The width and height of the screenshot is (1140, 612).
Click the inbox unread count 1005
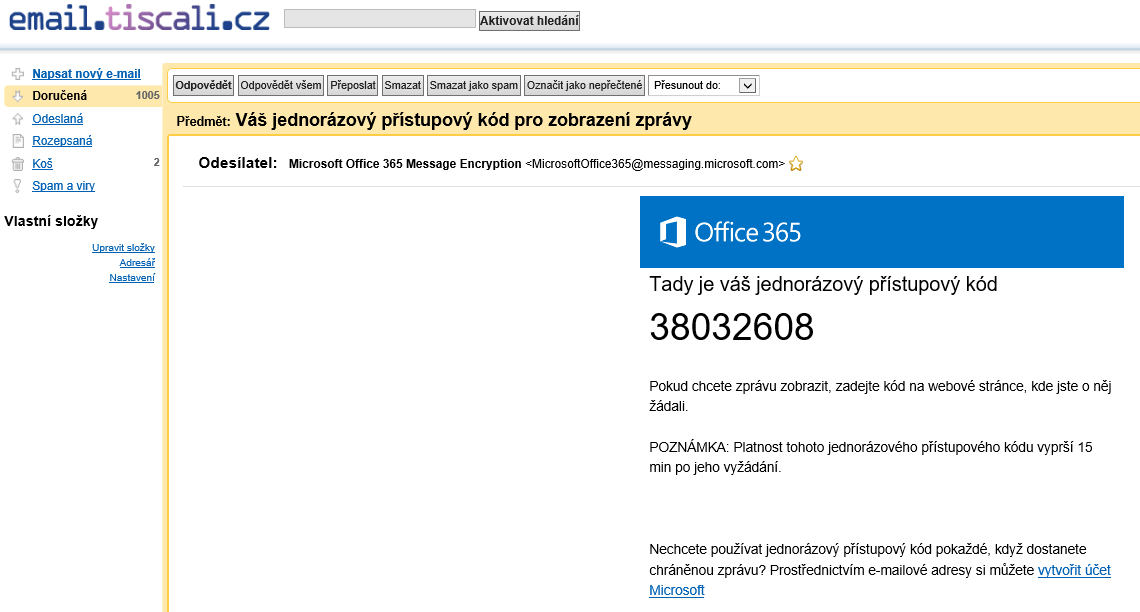(x=148, y=96)
